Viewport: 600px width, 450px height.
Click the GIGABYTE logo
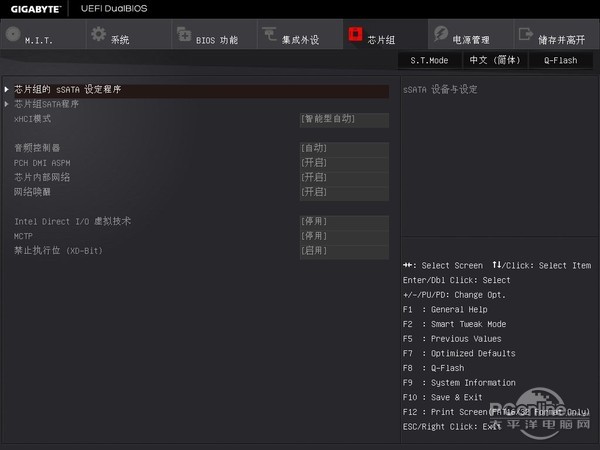(36, 9)
